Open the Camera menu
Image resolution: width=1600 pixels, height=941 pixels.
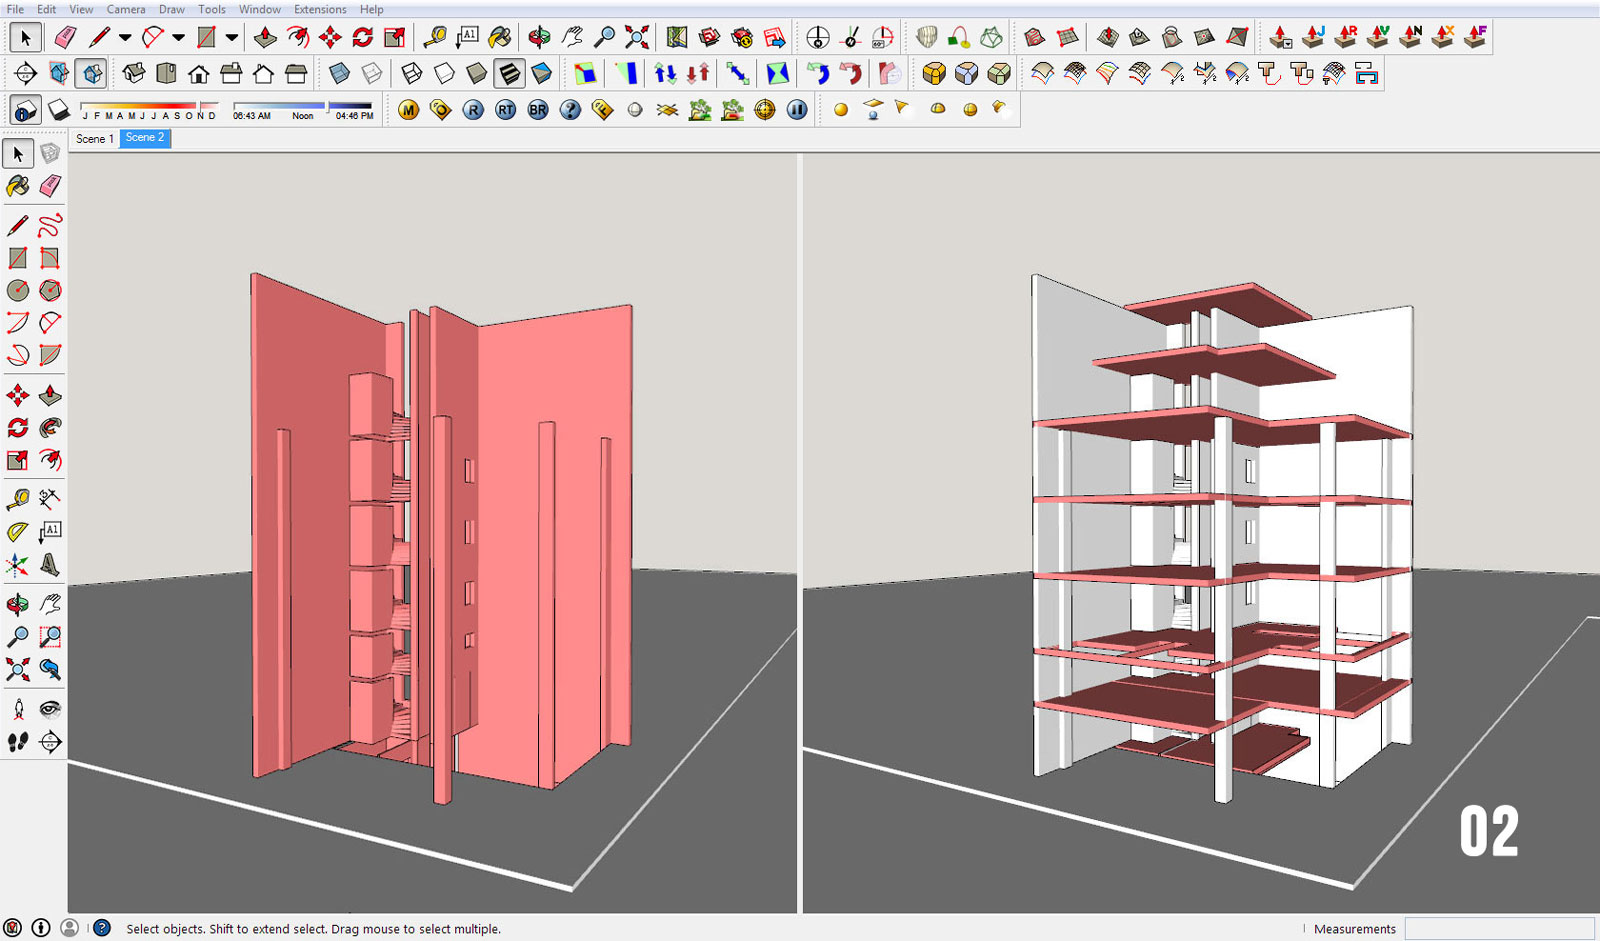[126, 9]
